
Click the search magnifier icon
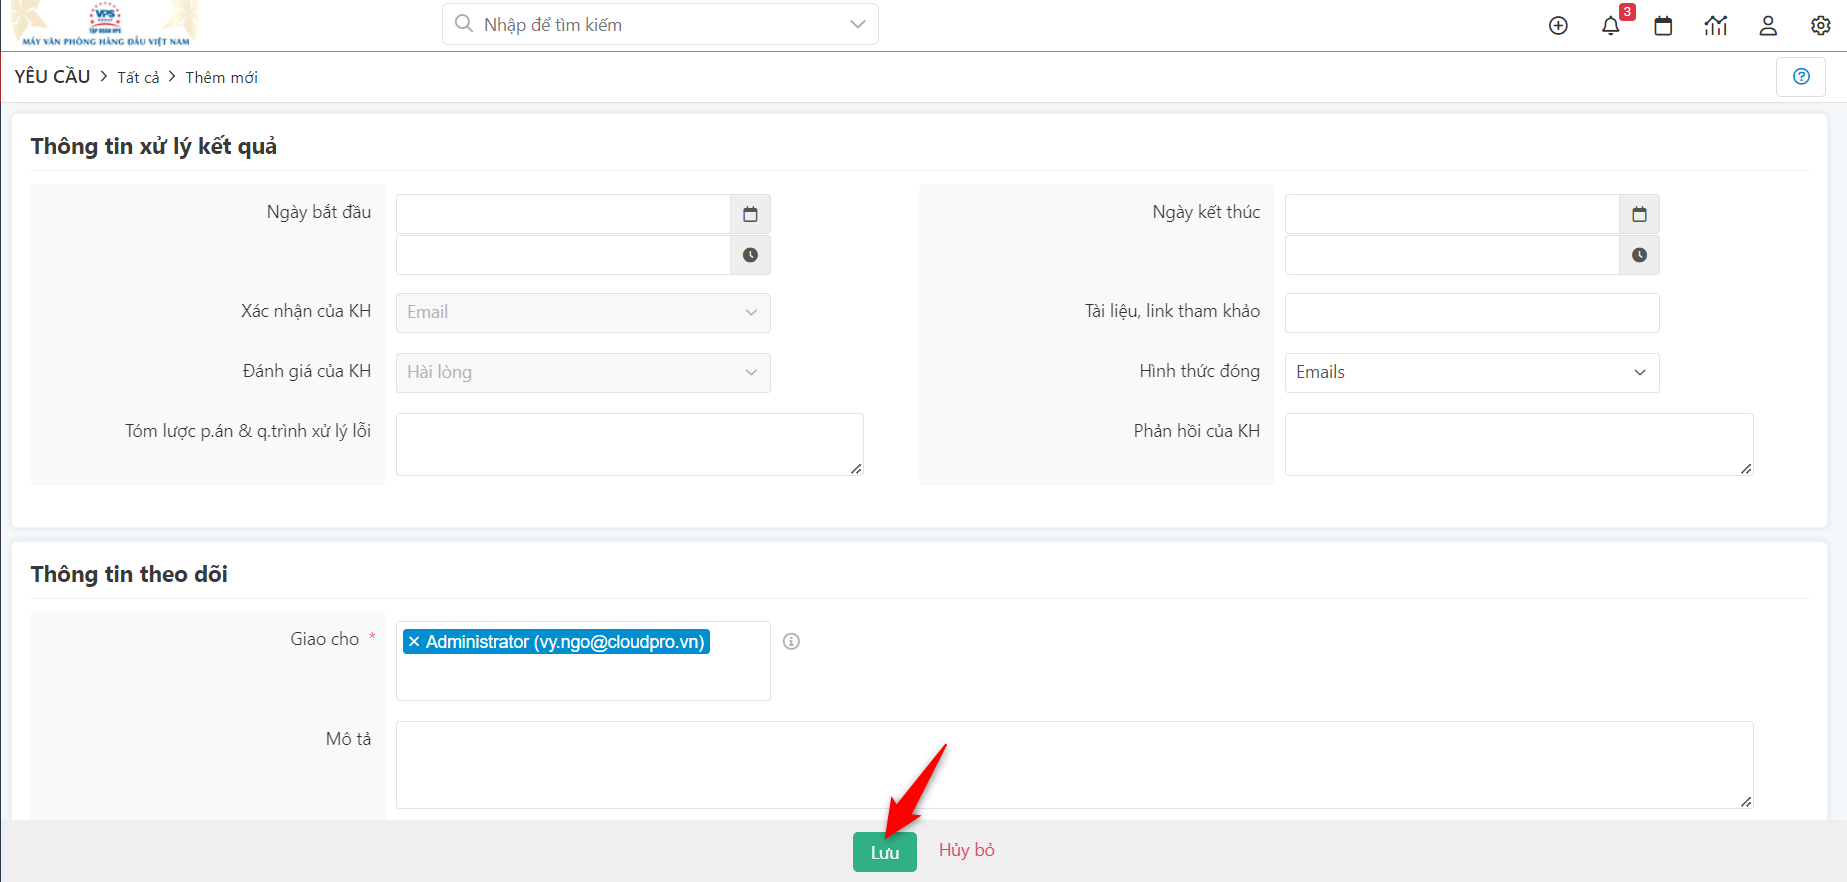point(464,24)
